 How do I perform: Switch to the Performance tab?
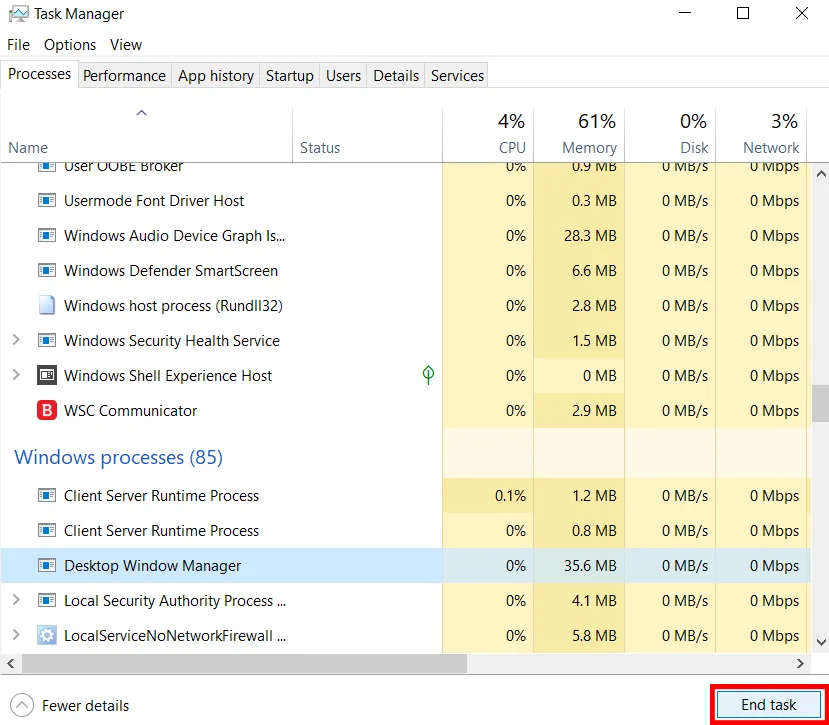tap(124, 75)
